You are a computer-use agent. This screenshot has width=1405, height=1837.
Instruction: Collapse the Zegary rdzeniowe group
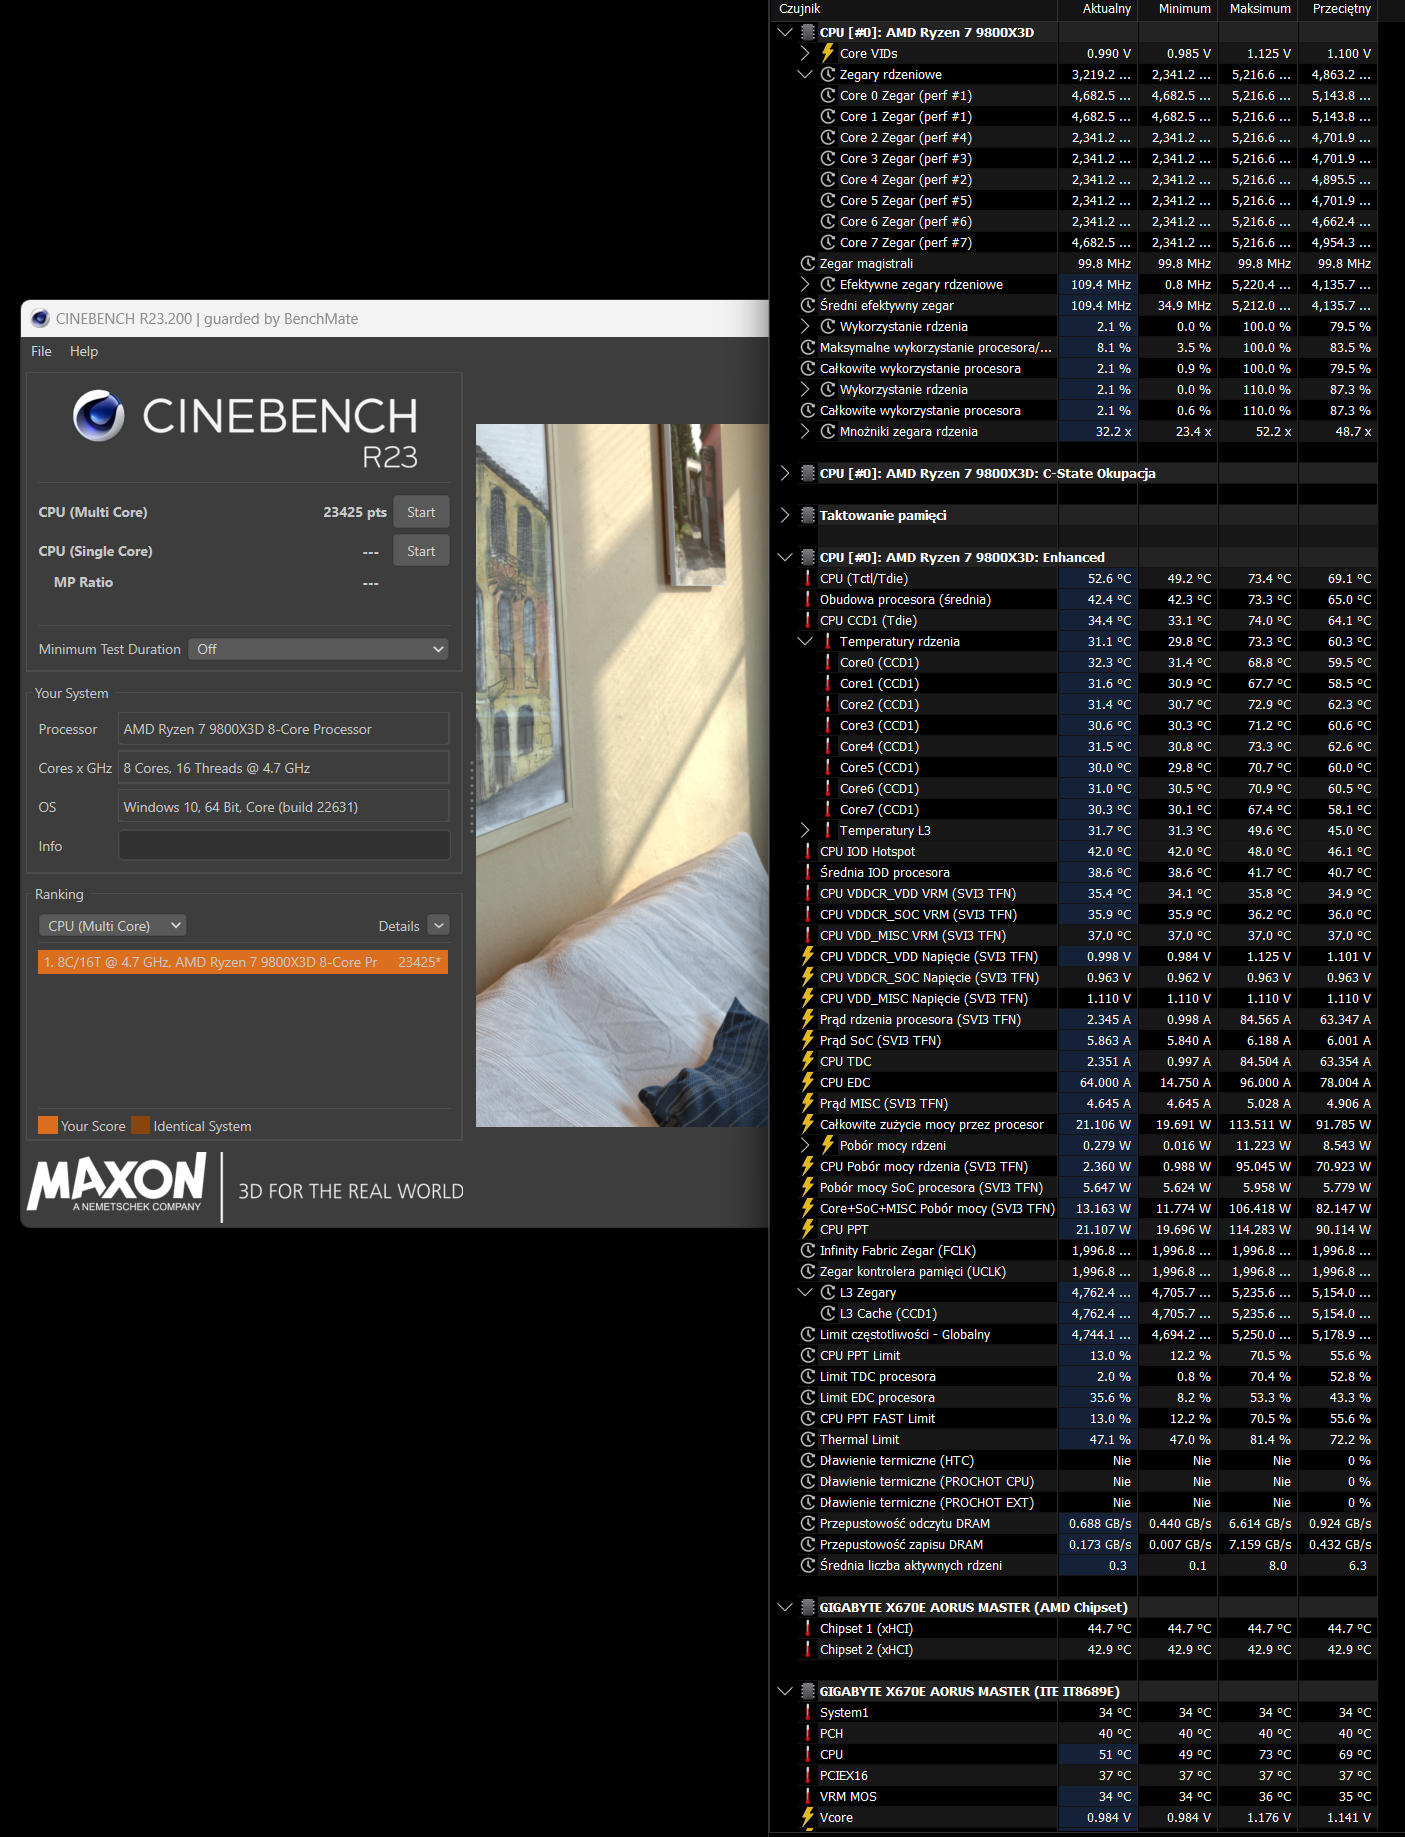click(805, 74)
